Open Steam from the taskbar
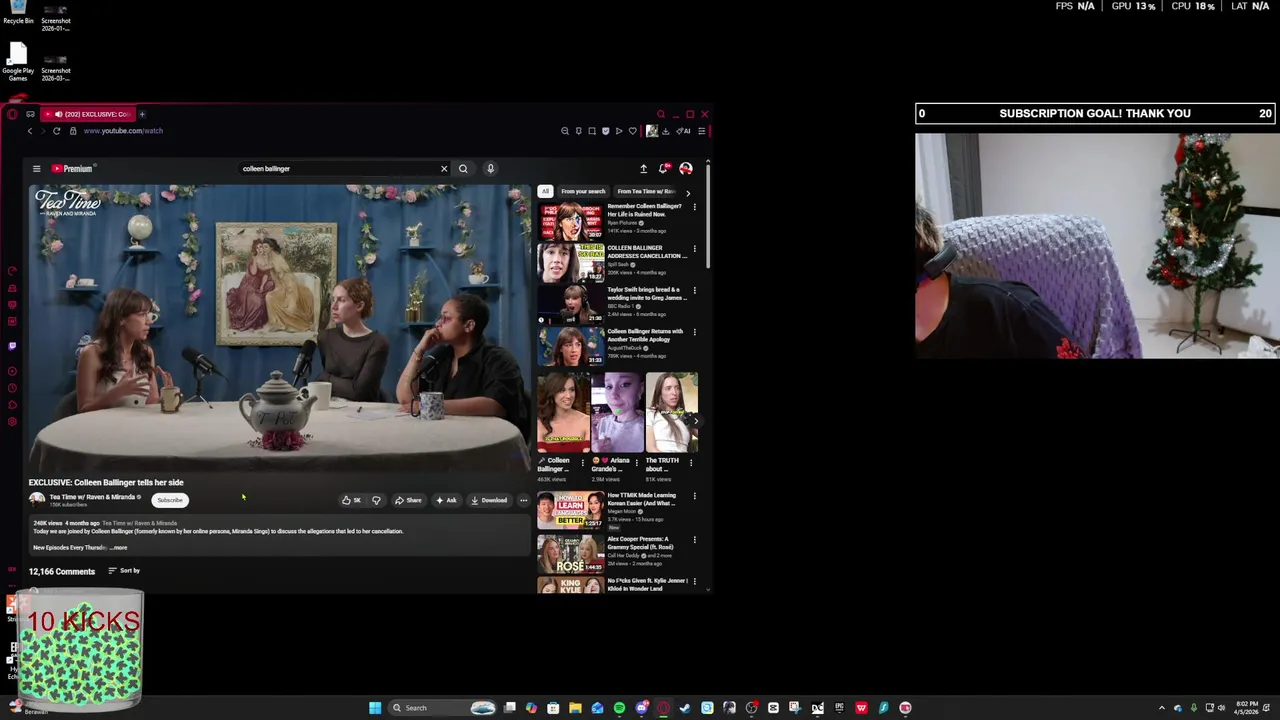This screenshot has height=720, width=1280. tap(684, 708)
